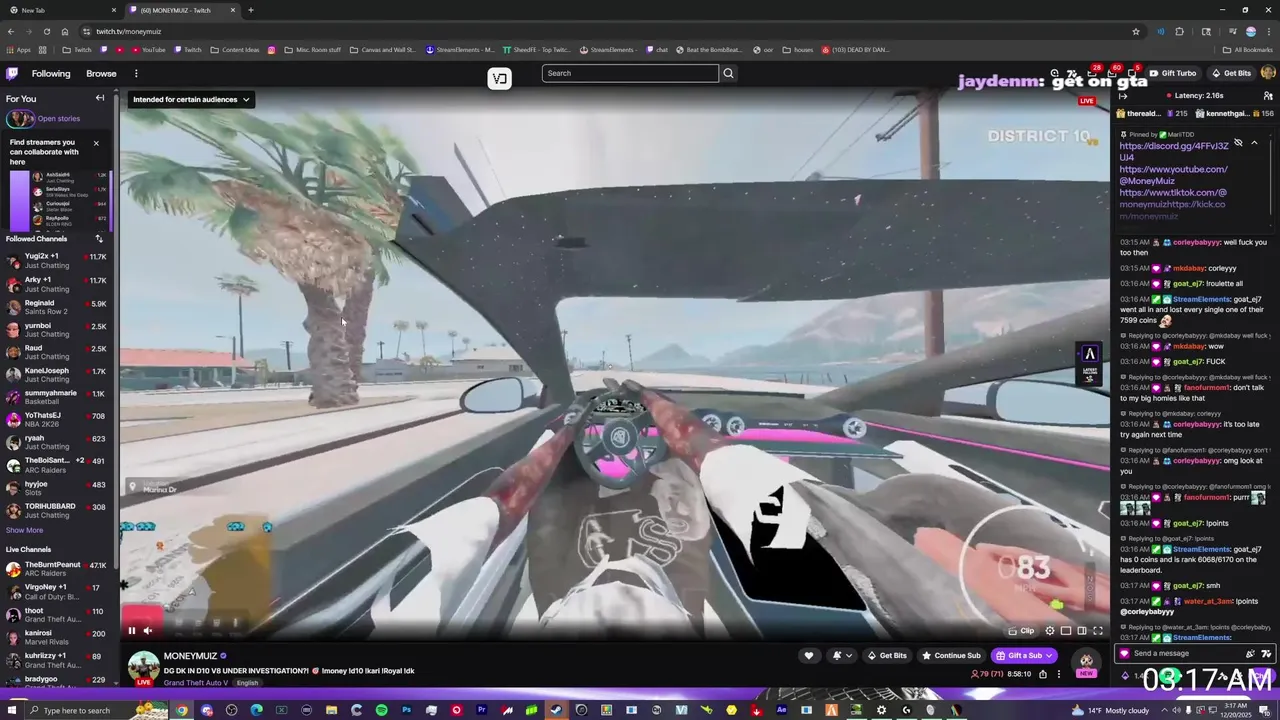The image size is (1280, 720).
Task: Open Spotify from the taskbar
Action: click(x=381, y=710)
